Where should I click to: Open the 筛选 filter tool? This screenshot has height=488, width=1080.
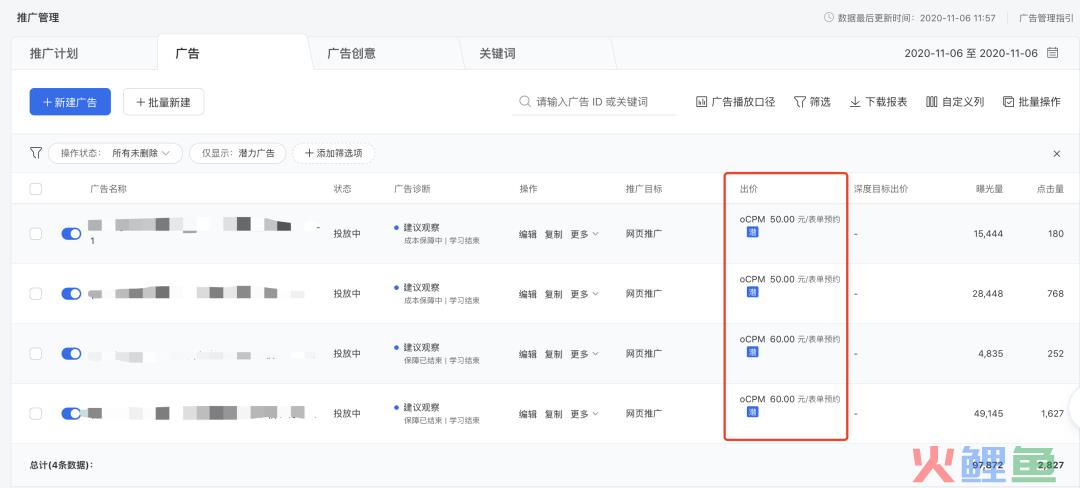(x=812, y=102)
